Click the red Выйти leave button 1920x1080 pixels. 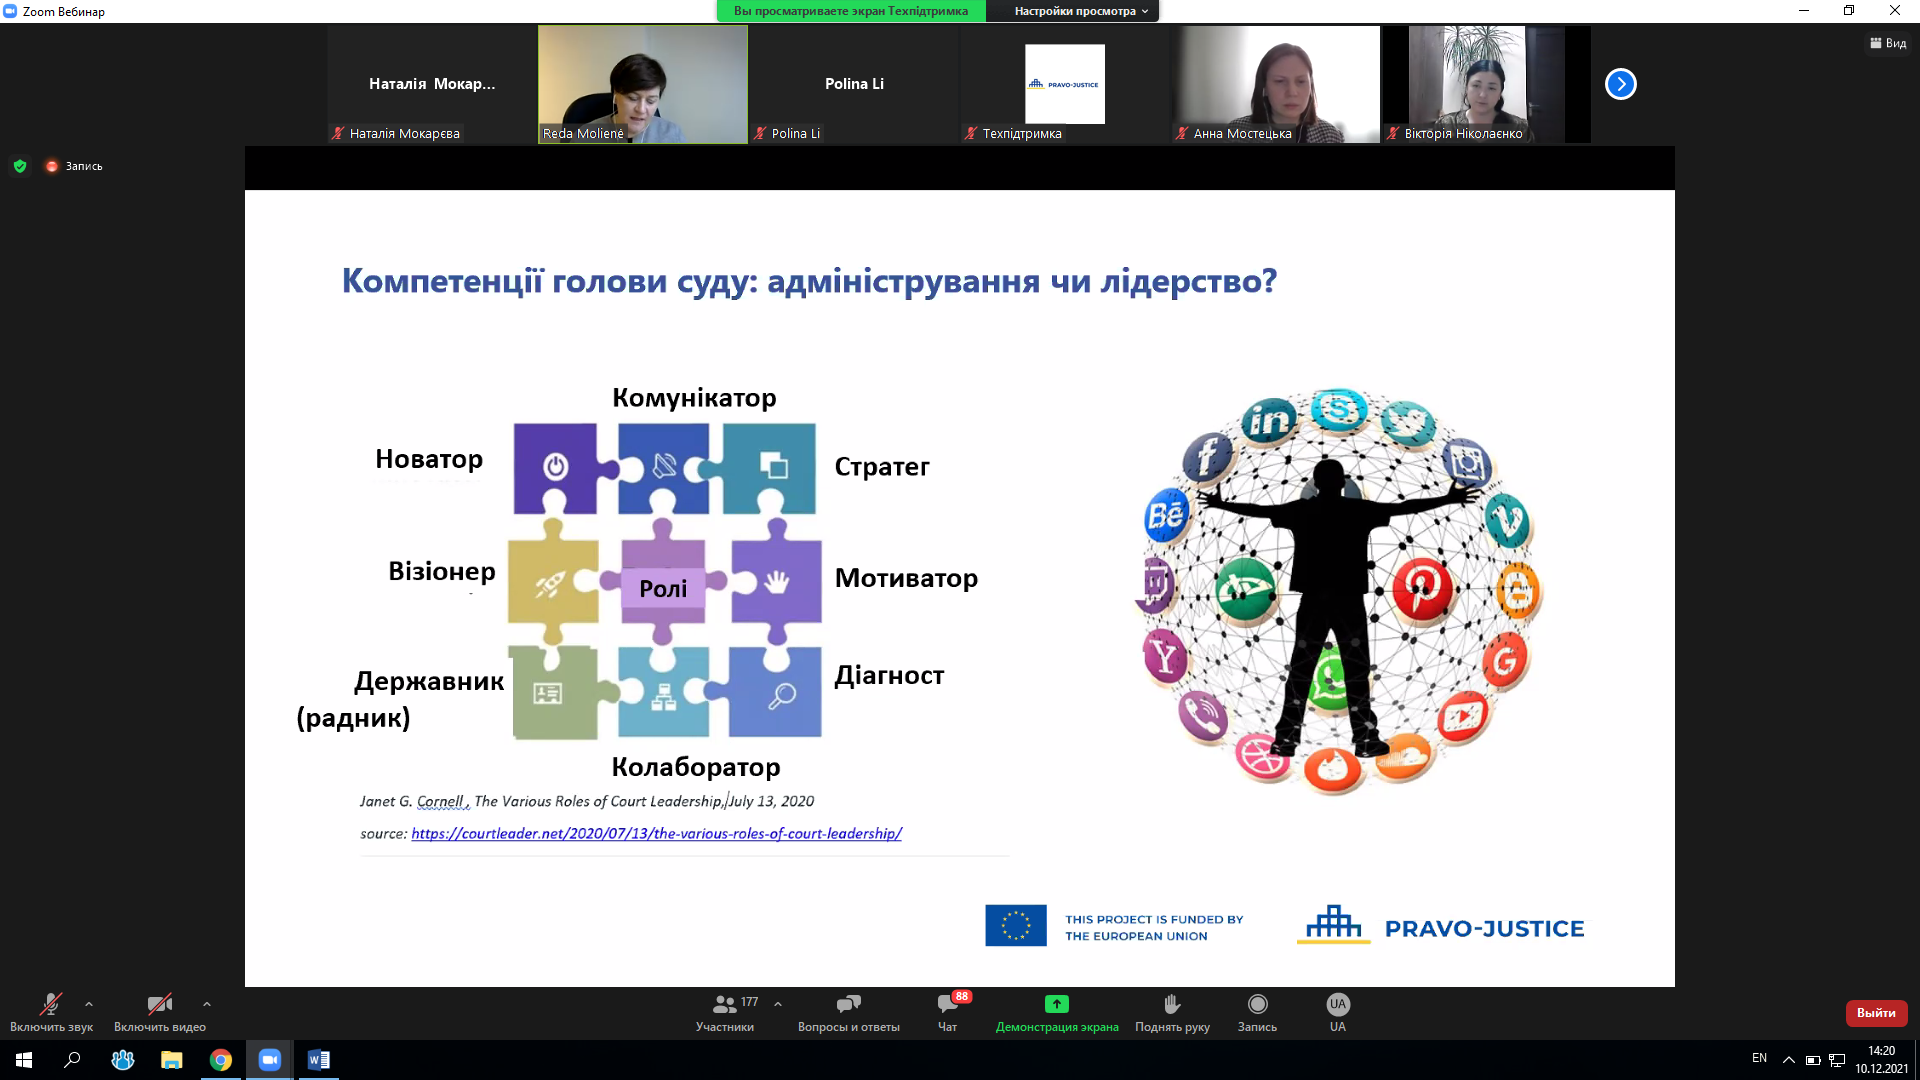[x=1876, y=1013]
